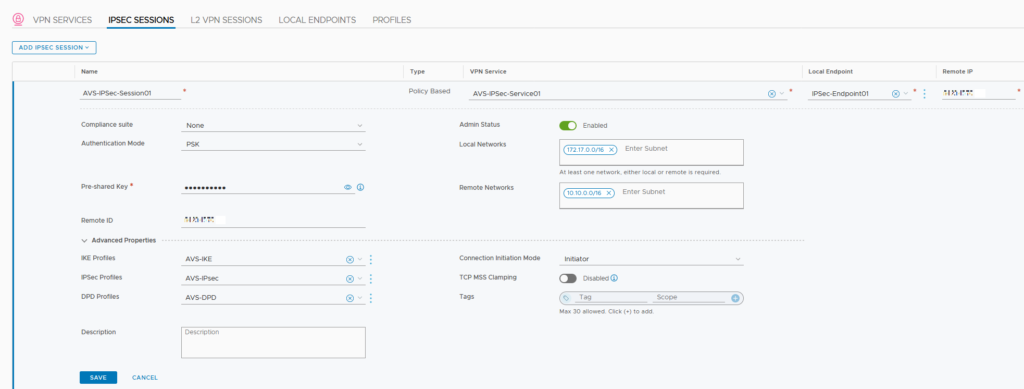Open the Authentication Mode PSK dropdown
The image size is (1024, 389).
[273, 144]
